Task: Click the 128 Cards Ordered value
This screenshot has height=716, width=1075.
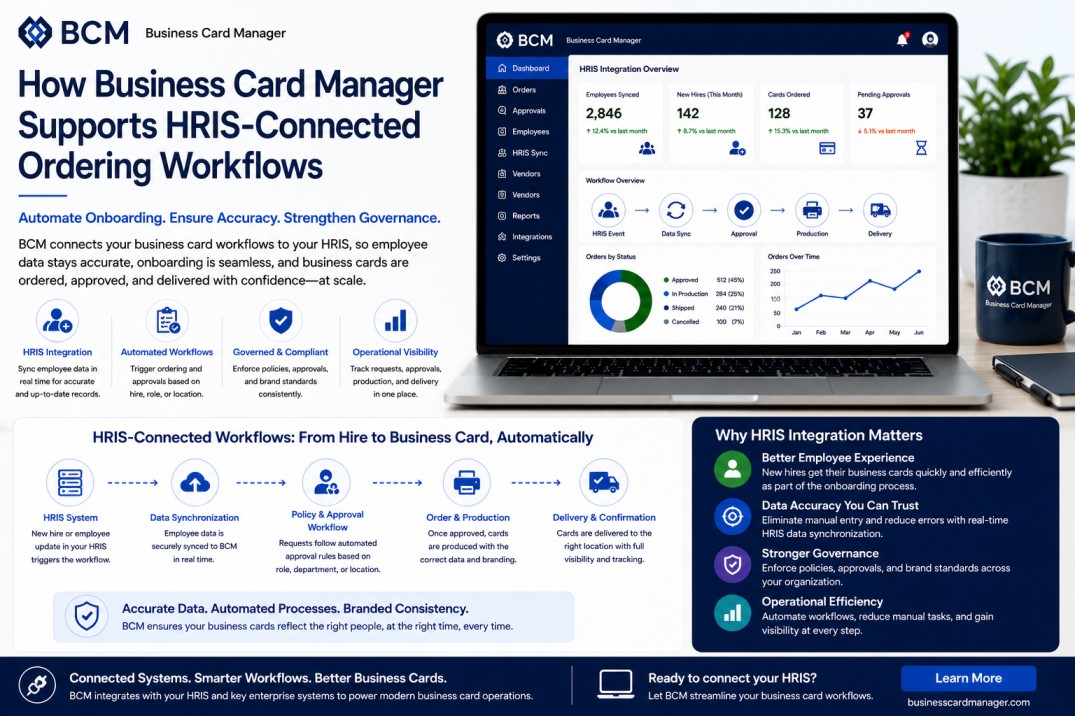Action: click(x=779, y=113)
